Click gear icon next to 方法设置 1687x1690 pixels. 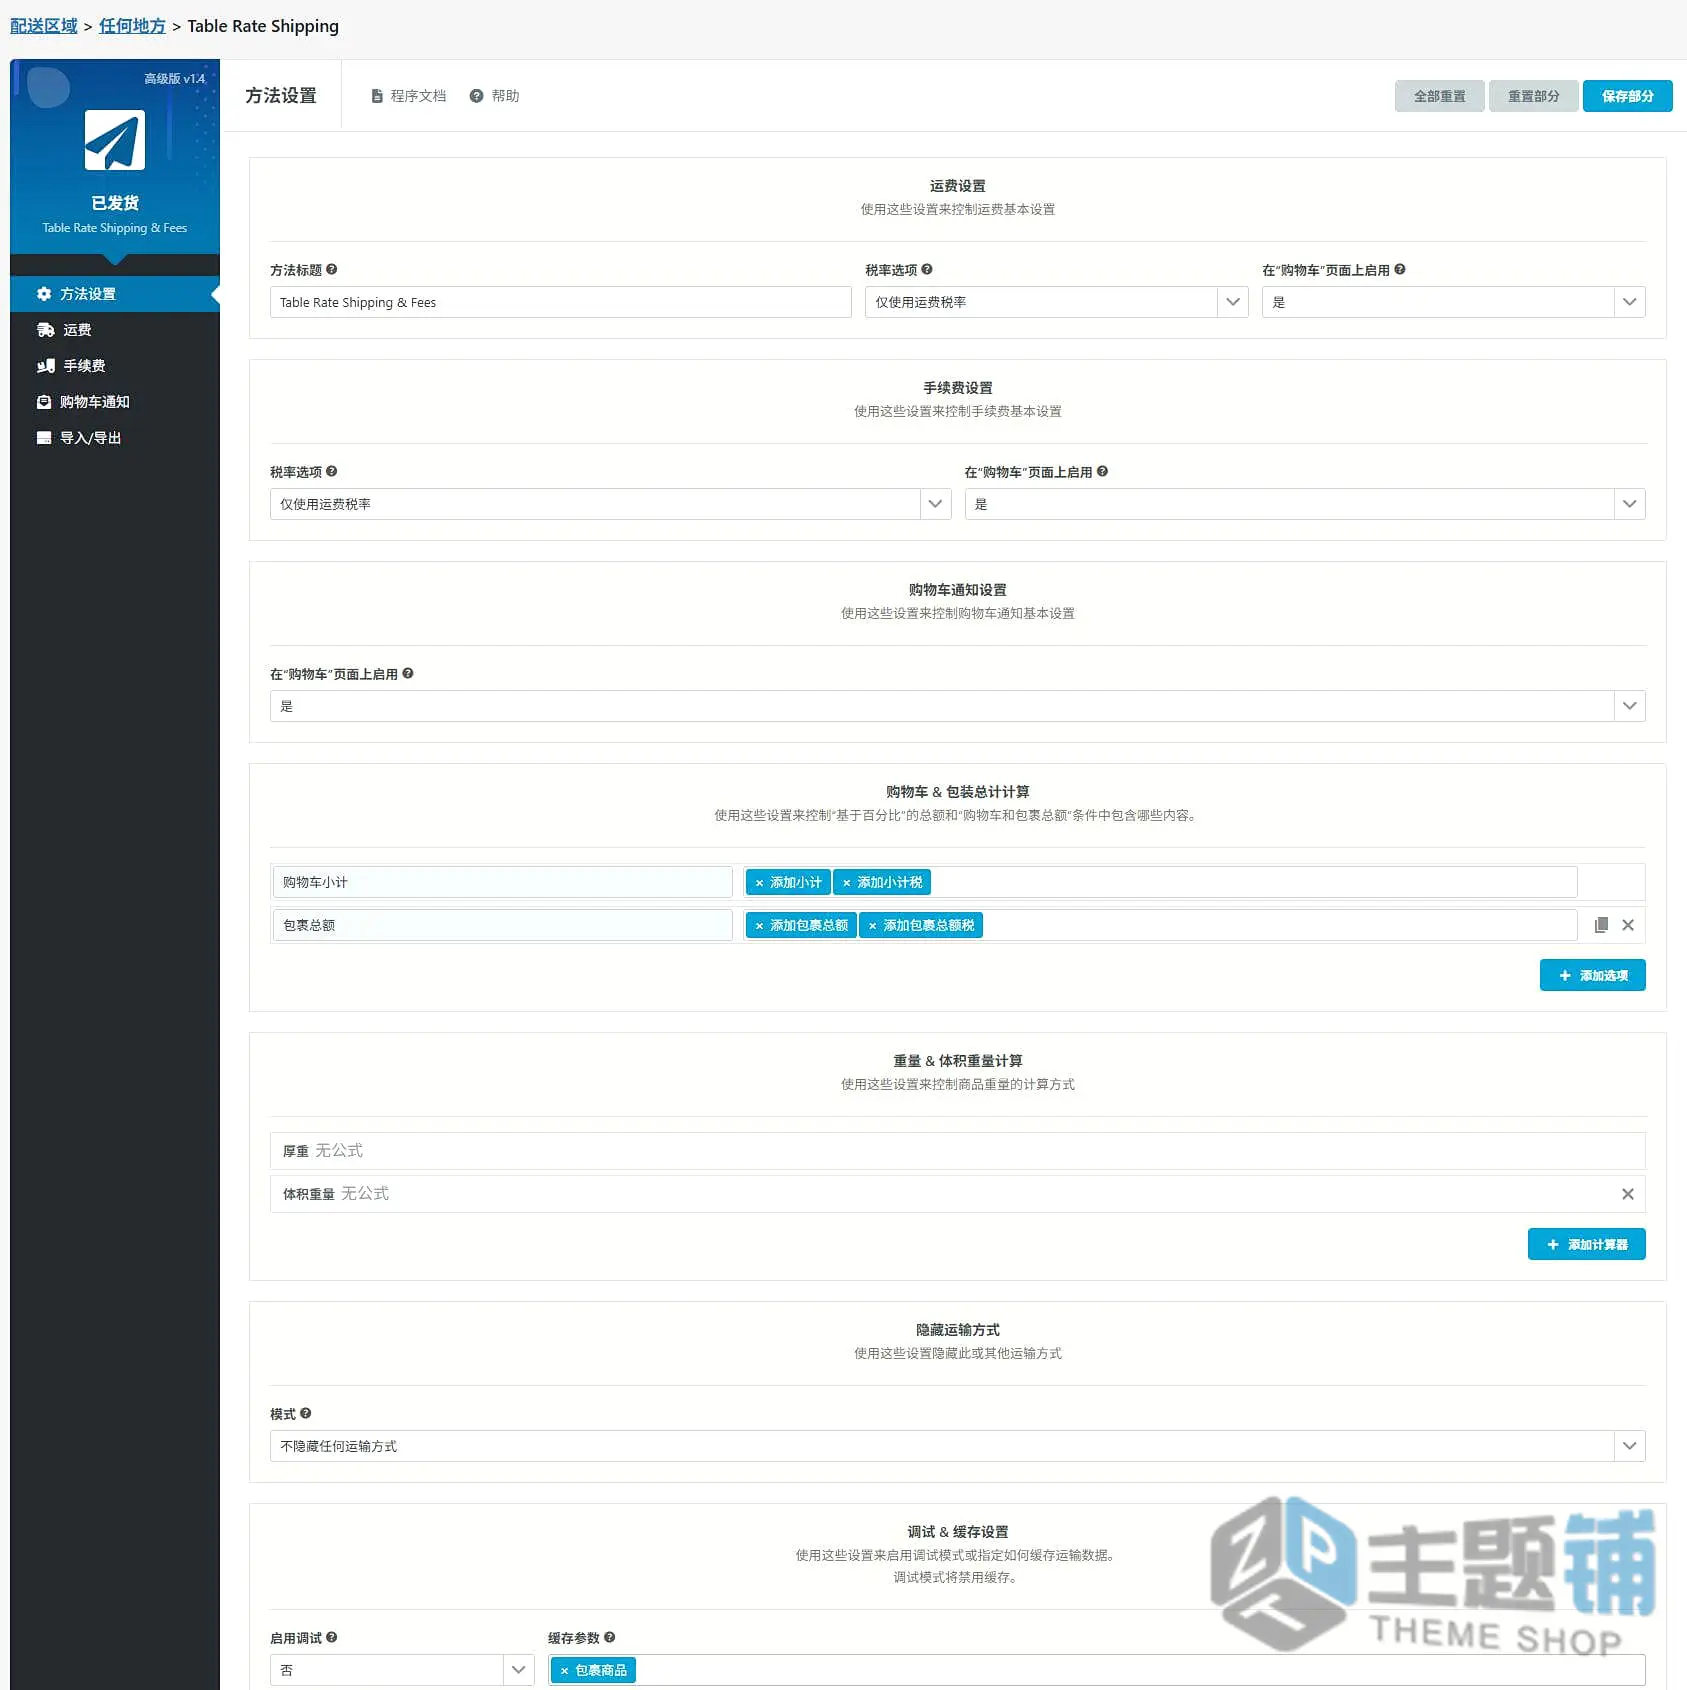pos(44,294)
